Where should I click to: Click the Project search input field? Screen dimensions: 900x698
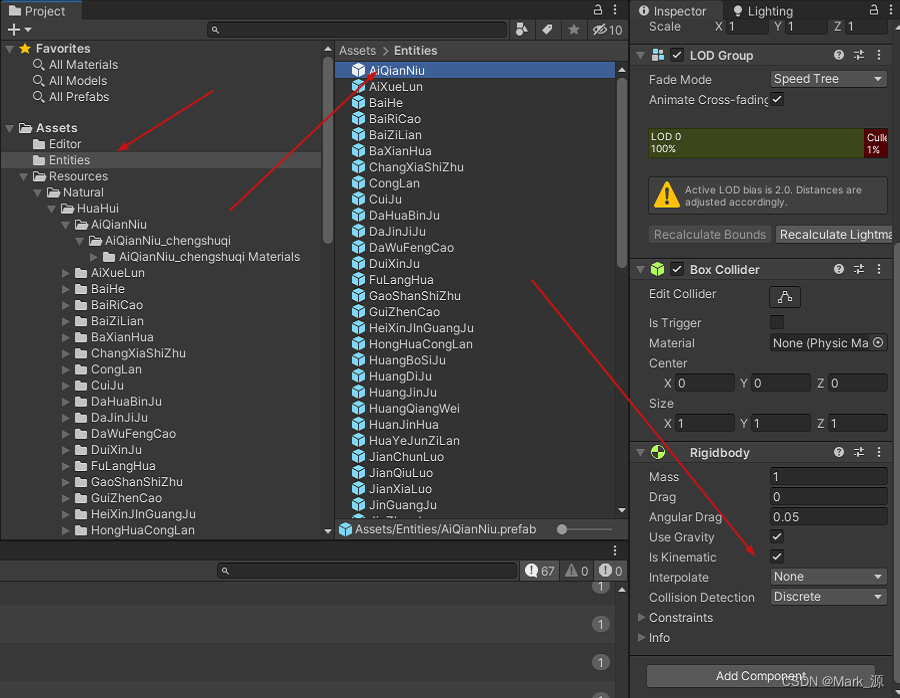click(357, 30)
